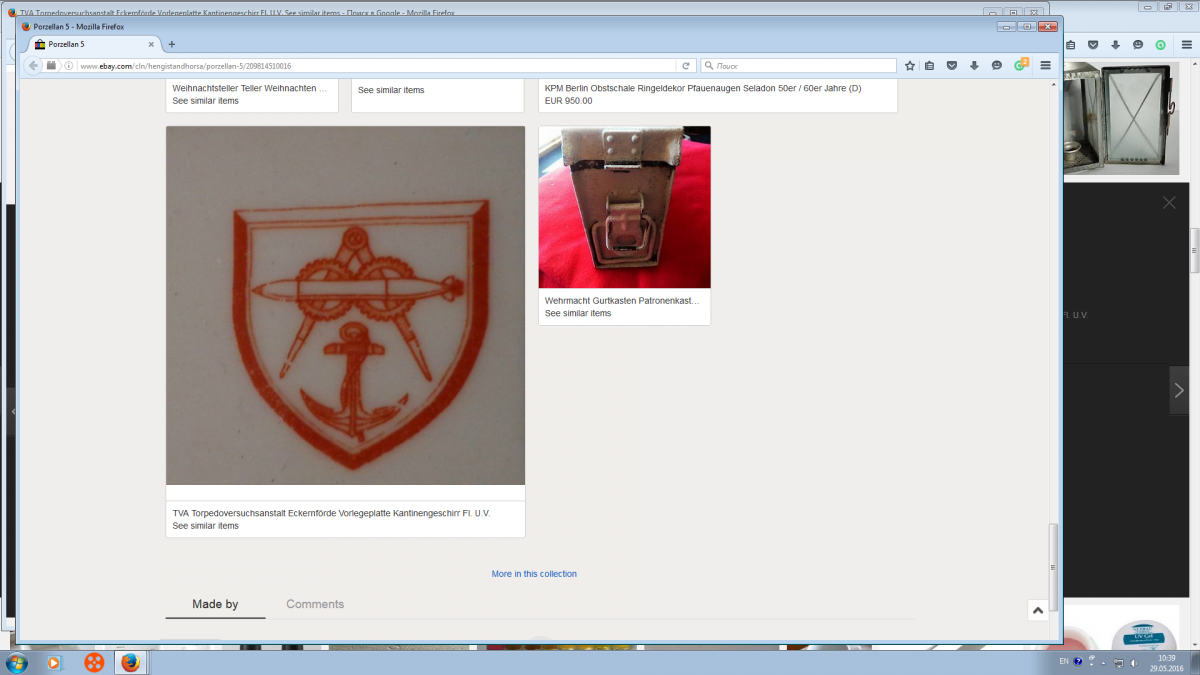The image size is (1200, 675).
Task: Click the scrollbar up arrow of front window
Action: click(1052, 86)
